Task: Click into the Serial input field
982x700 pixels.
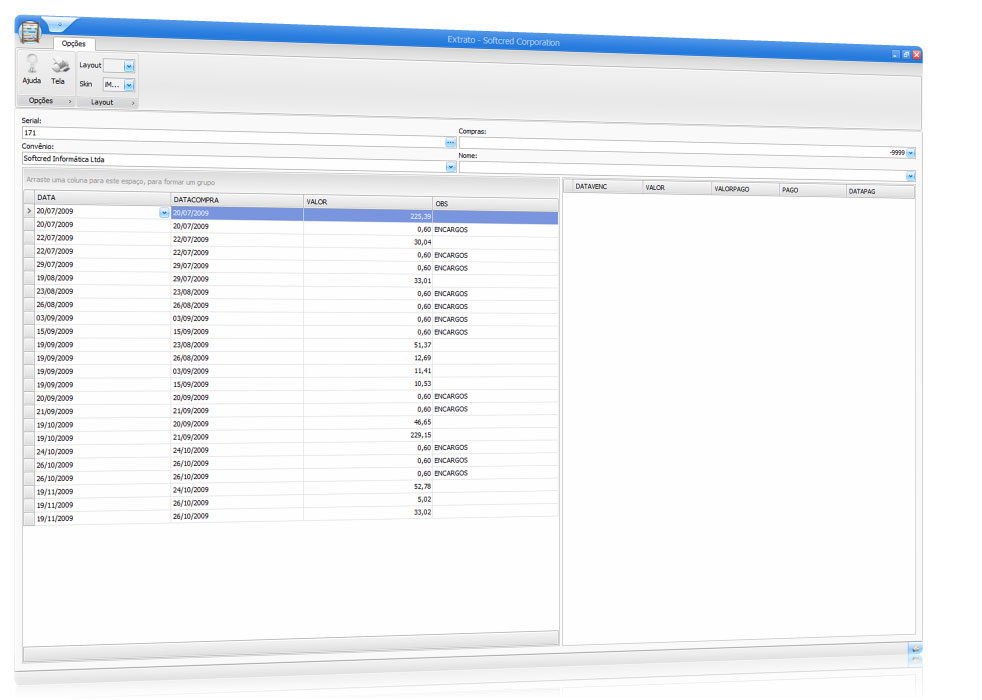Action: (230, 132)
